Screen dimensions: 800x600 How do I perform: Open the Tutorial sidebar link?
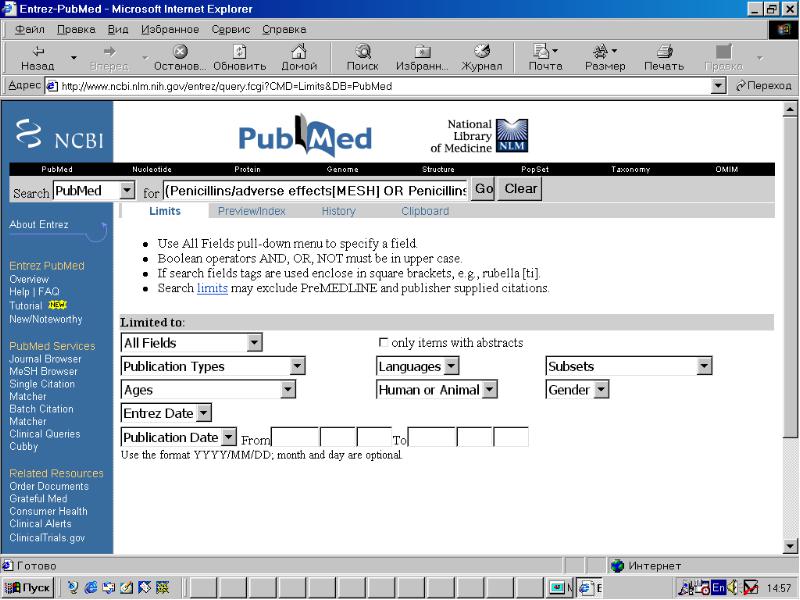coord(26,306)
